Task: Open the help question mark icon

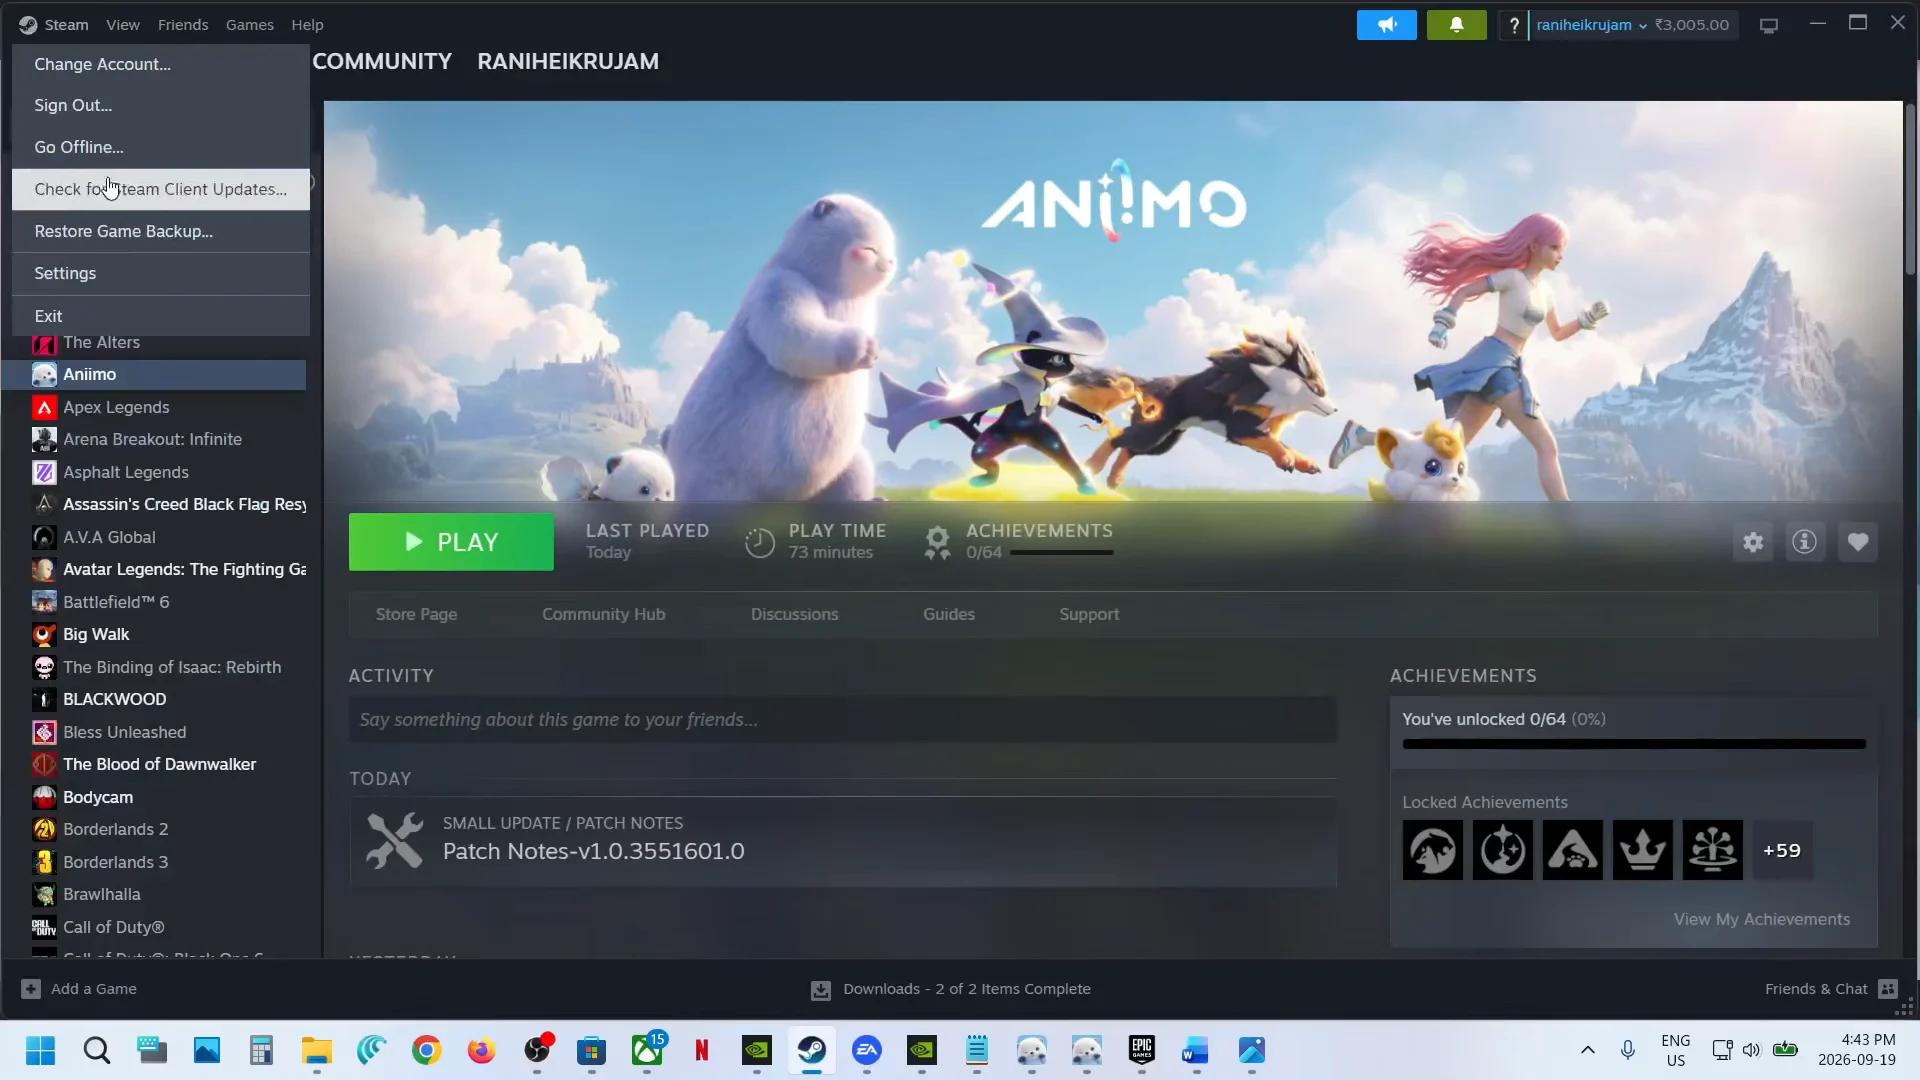Action: coord(1514,25)
